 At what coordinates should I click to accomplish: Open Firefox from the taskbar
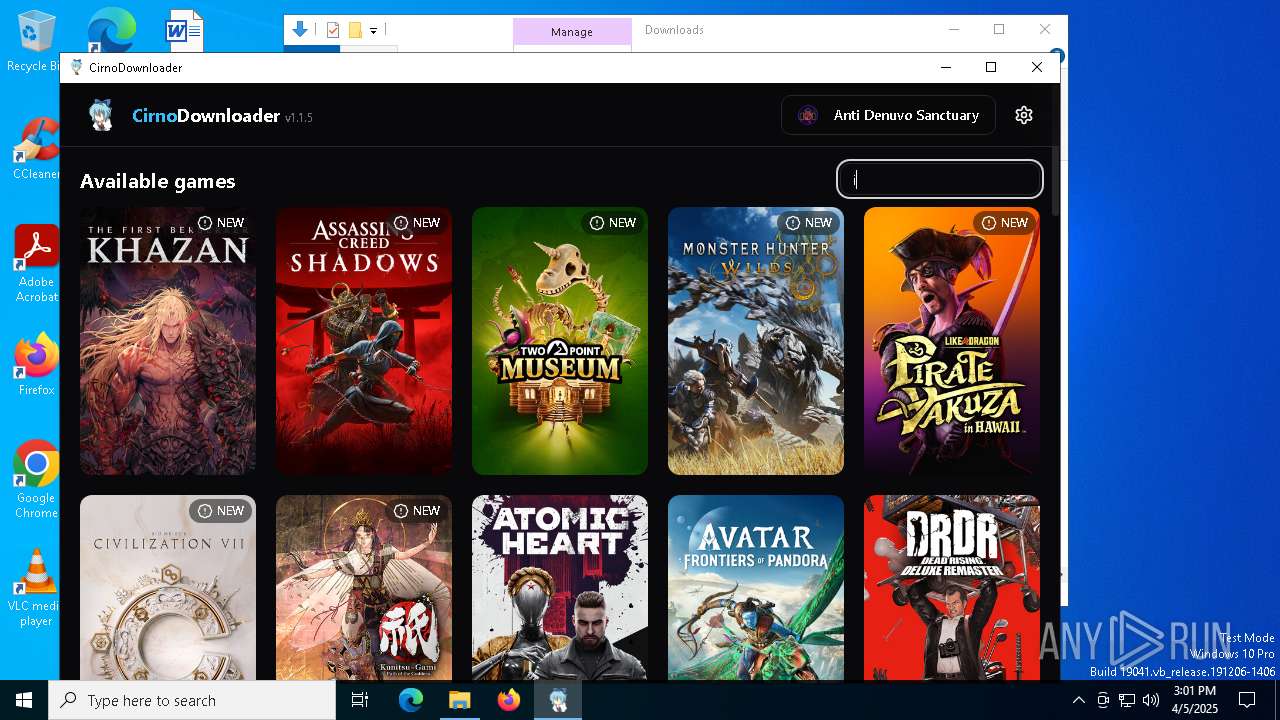coord(509,700)
